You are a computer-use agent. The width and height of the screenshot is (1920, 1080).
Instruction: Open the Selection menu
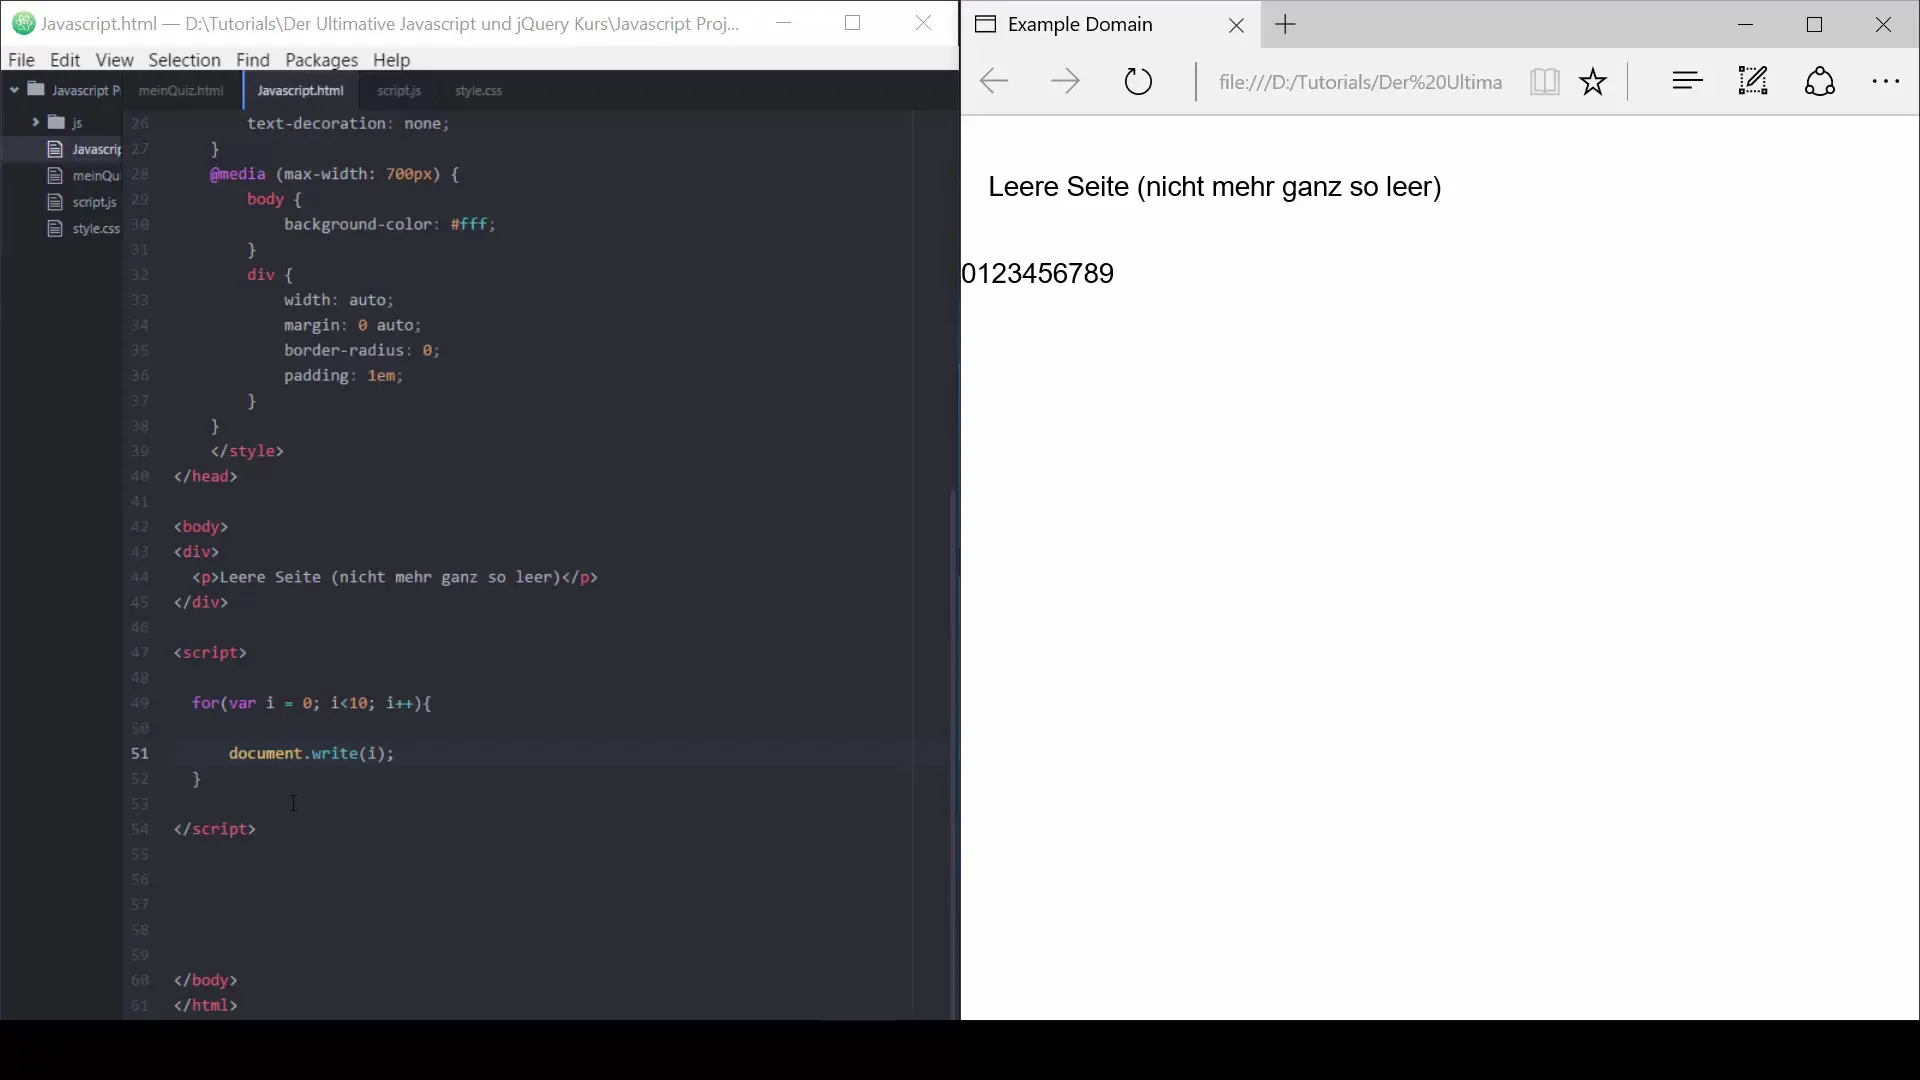pyautogui.click(x=184, y=60)
